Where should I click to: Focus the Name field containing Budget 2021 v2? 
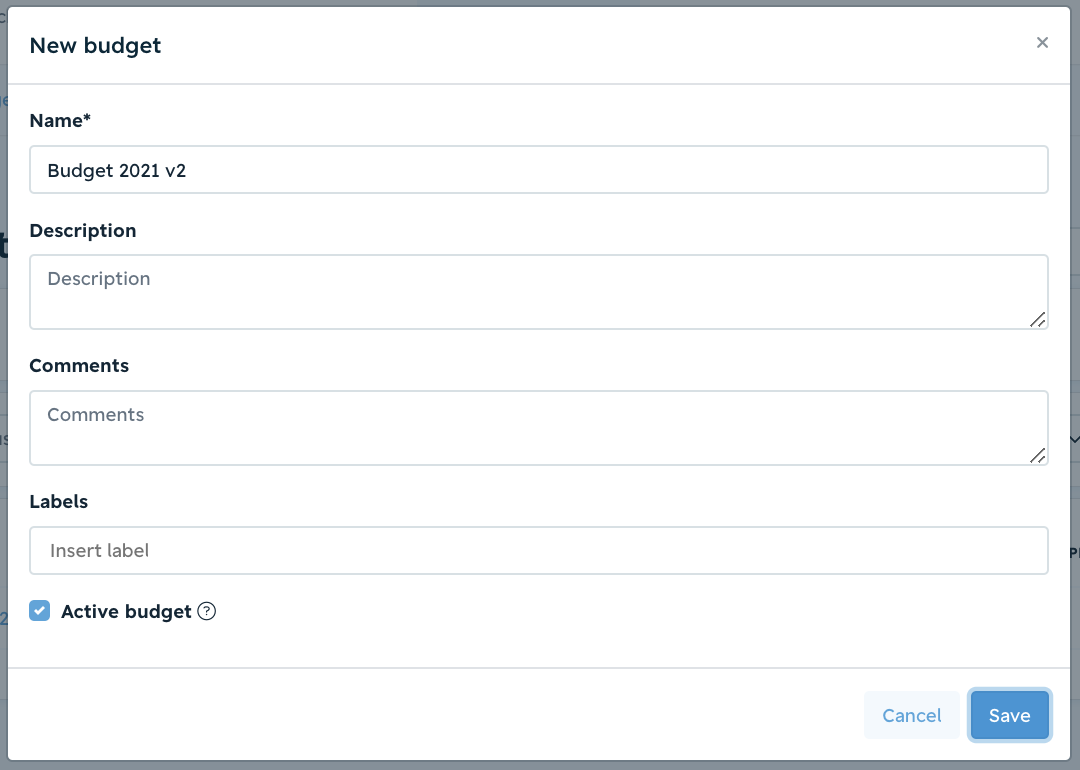click(x=539, y=169)
